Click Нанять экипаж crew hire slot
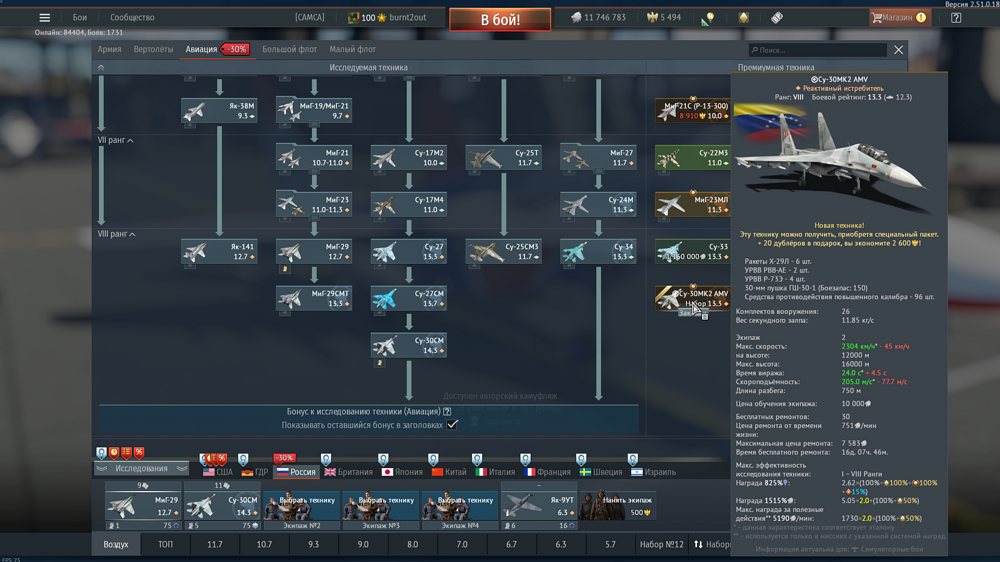The height and width of the screenshot is (562, 1000). click(x=618, y=505)
